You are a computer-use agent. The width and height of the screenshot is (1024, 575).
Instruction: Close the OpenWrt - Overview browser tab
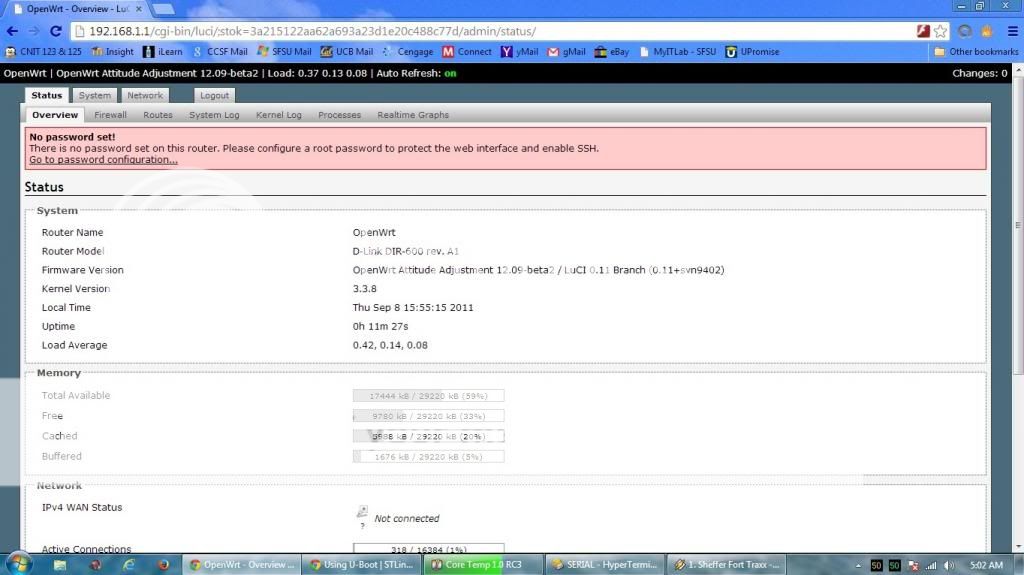tap(138, 8)
